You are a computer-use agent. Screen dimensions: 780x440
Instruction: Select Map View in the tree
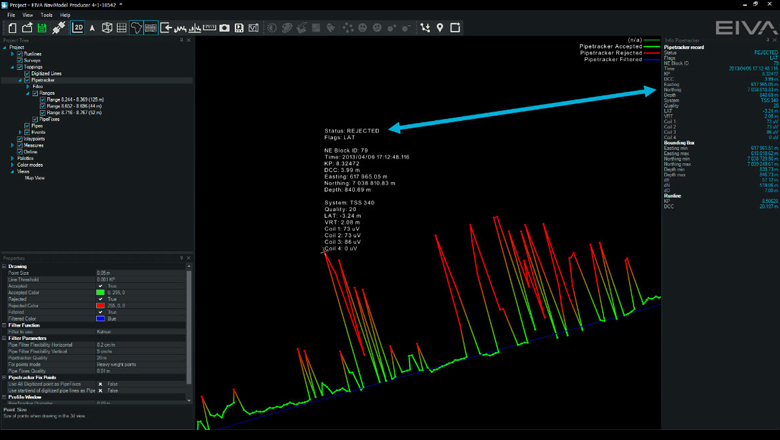pos(35,178)
